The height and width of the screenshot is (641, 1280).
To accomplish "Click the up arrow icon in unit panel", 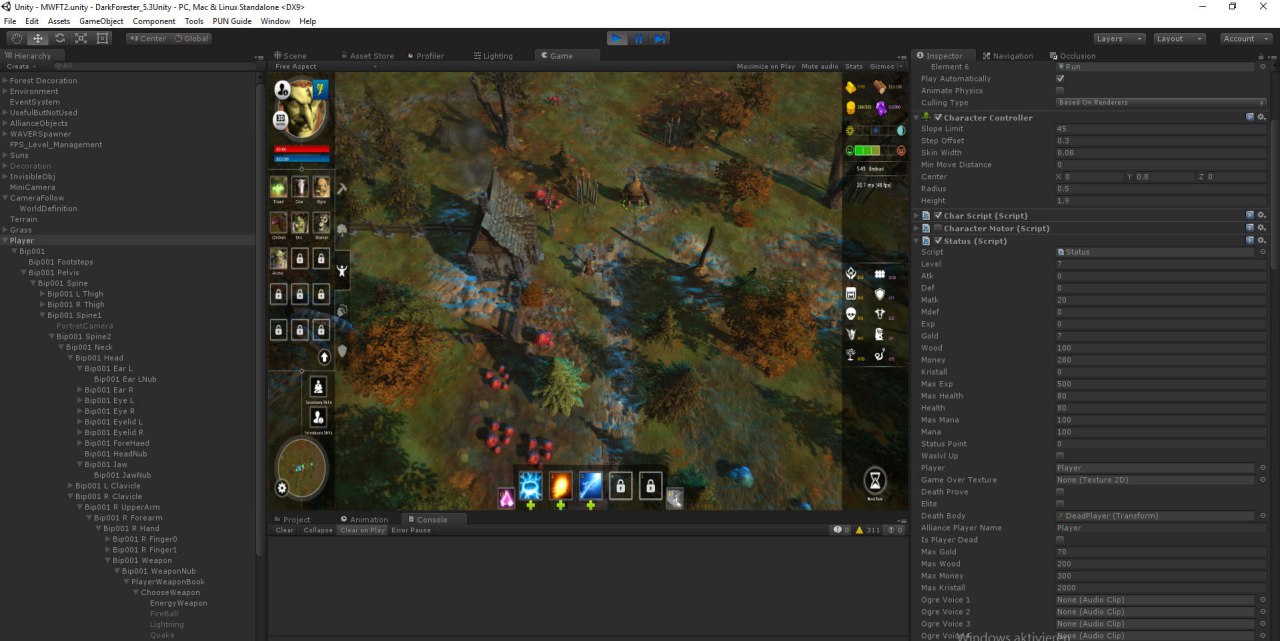I will click(324, 357).
